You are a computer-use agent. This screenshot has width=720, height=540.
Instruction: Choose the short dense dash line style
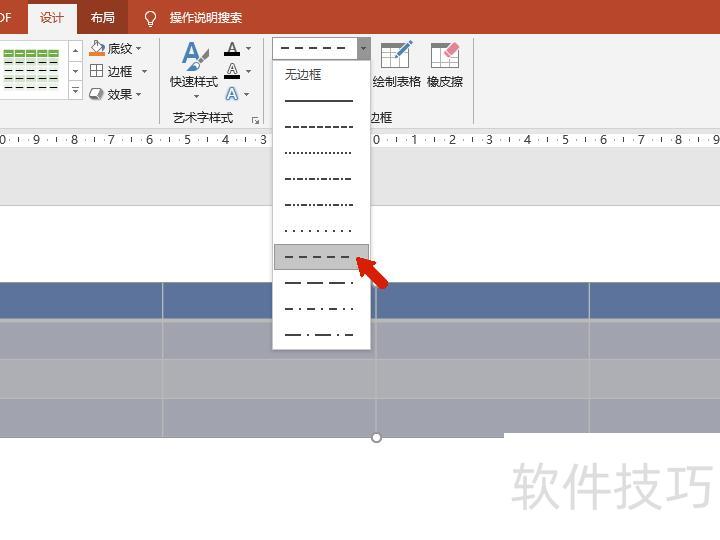coord(321,127)
